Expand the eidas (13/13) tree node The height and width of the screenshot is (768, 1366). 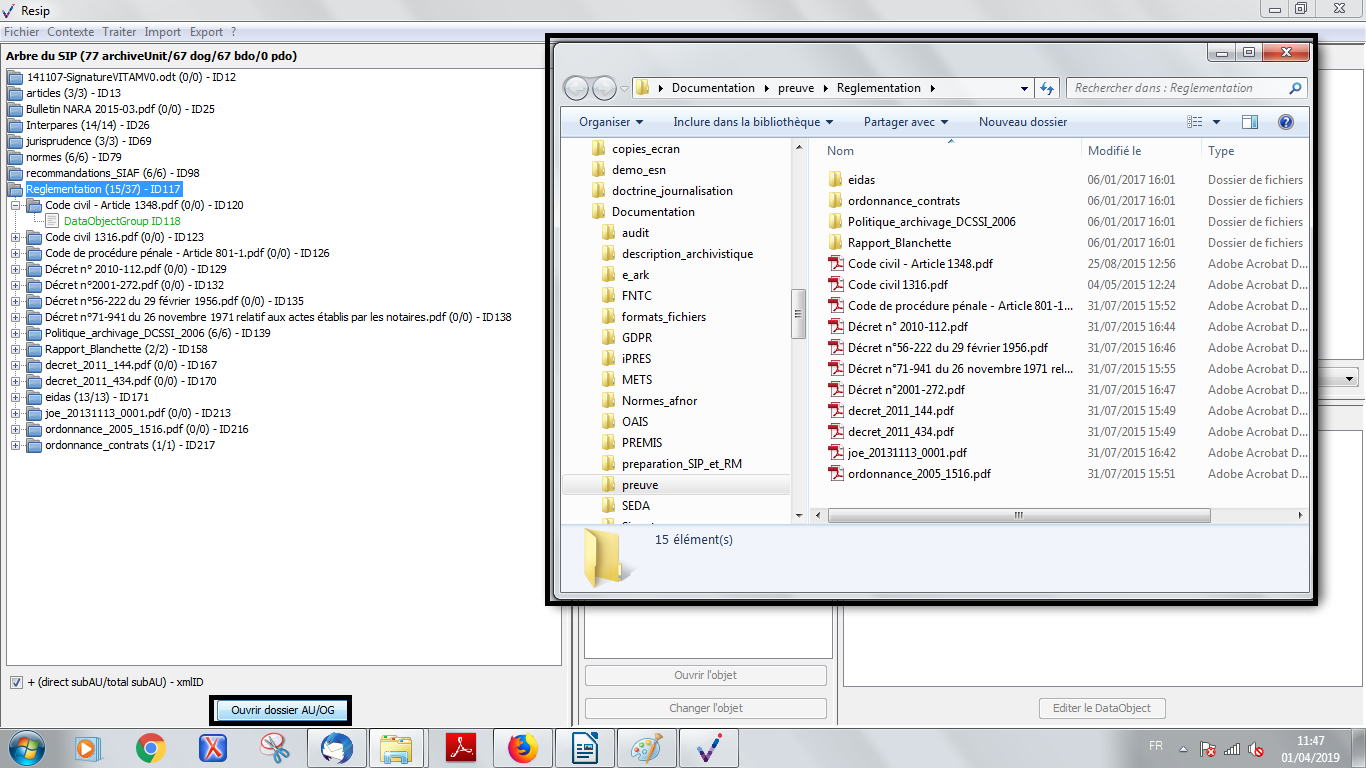pos(16,397)
